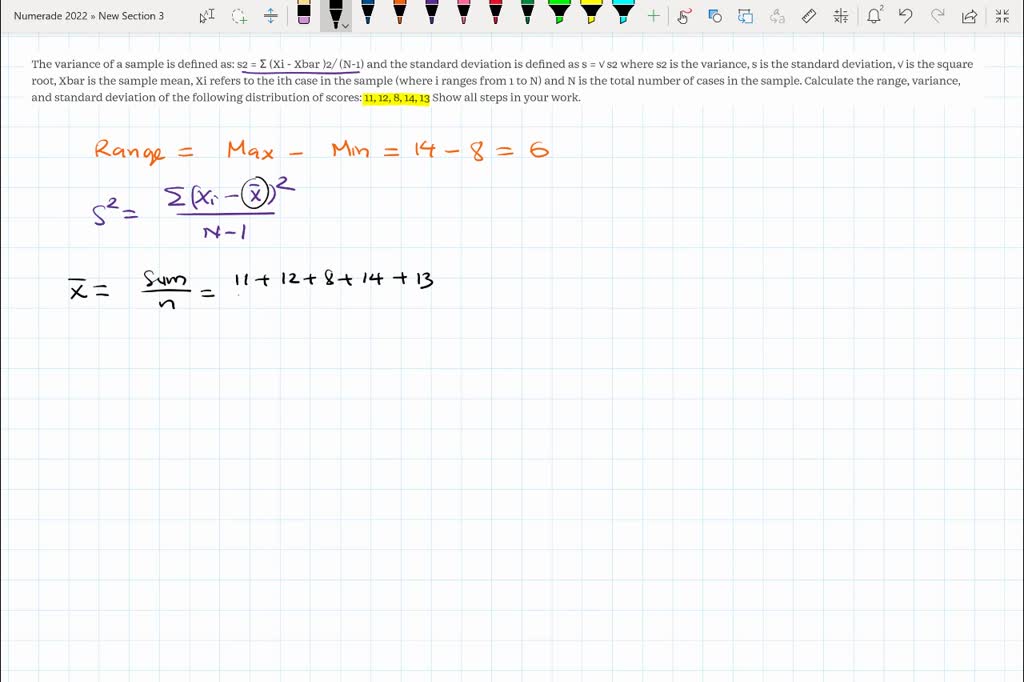Redo the last undone action

coord(936,15)
